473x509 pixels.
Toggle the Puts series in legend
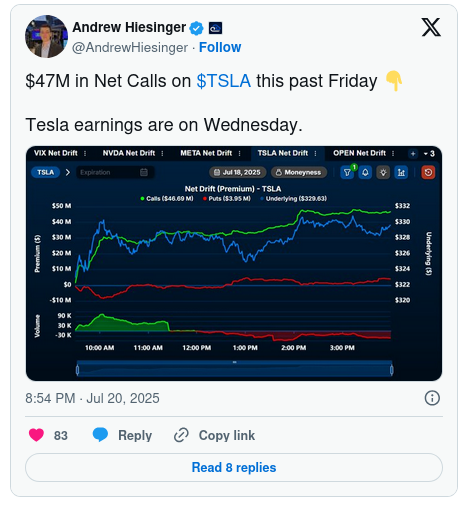click(227, 199)
